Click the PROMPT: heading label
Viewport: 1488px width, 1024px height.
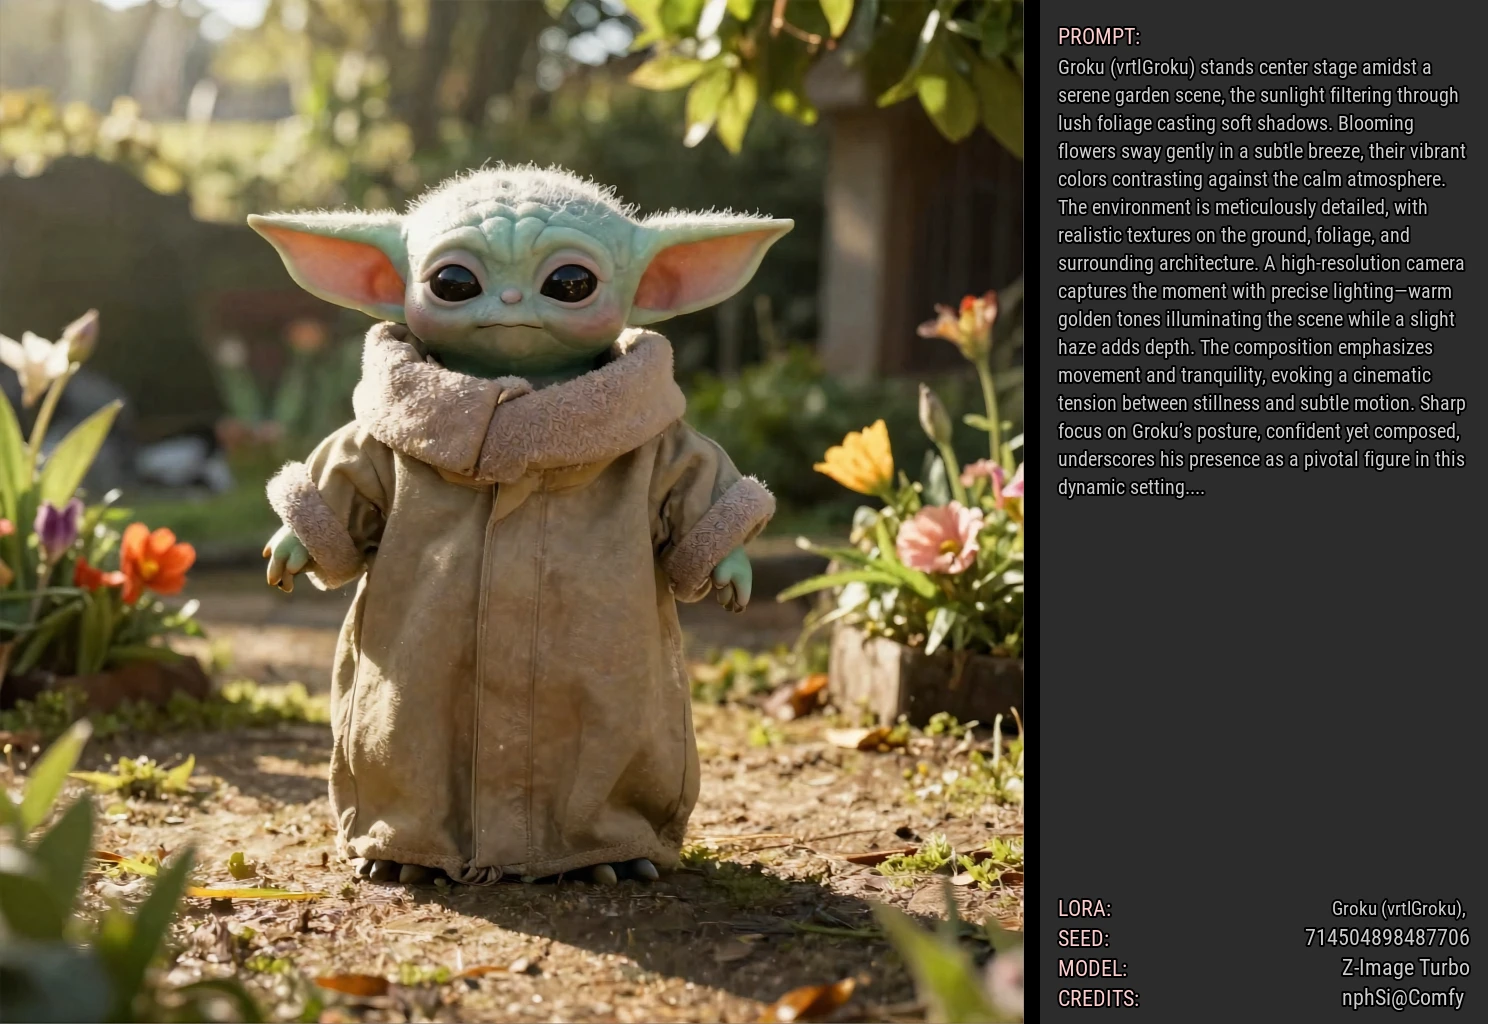point(1098,37)
